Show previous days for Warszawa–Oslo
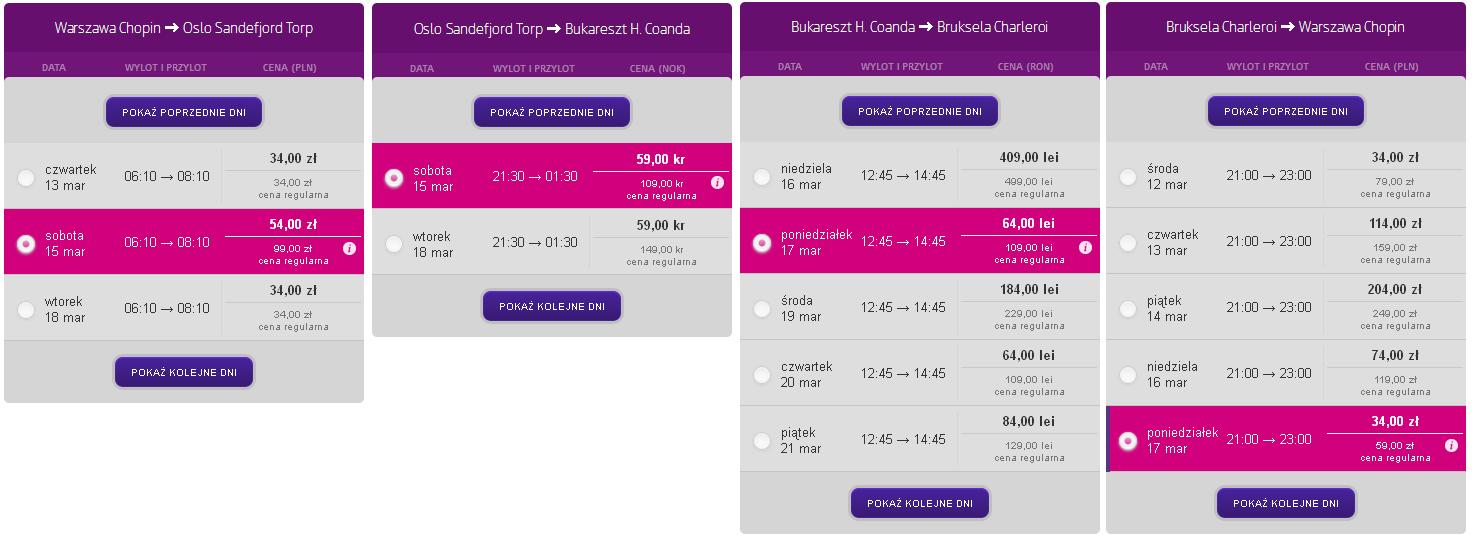Viewport: 1472px width, 542px height. pos(184,112)
